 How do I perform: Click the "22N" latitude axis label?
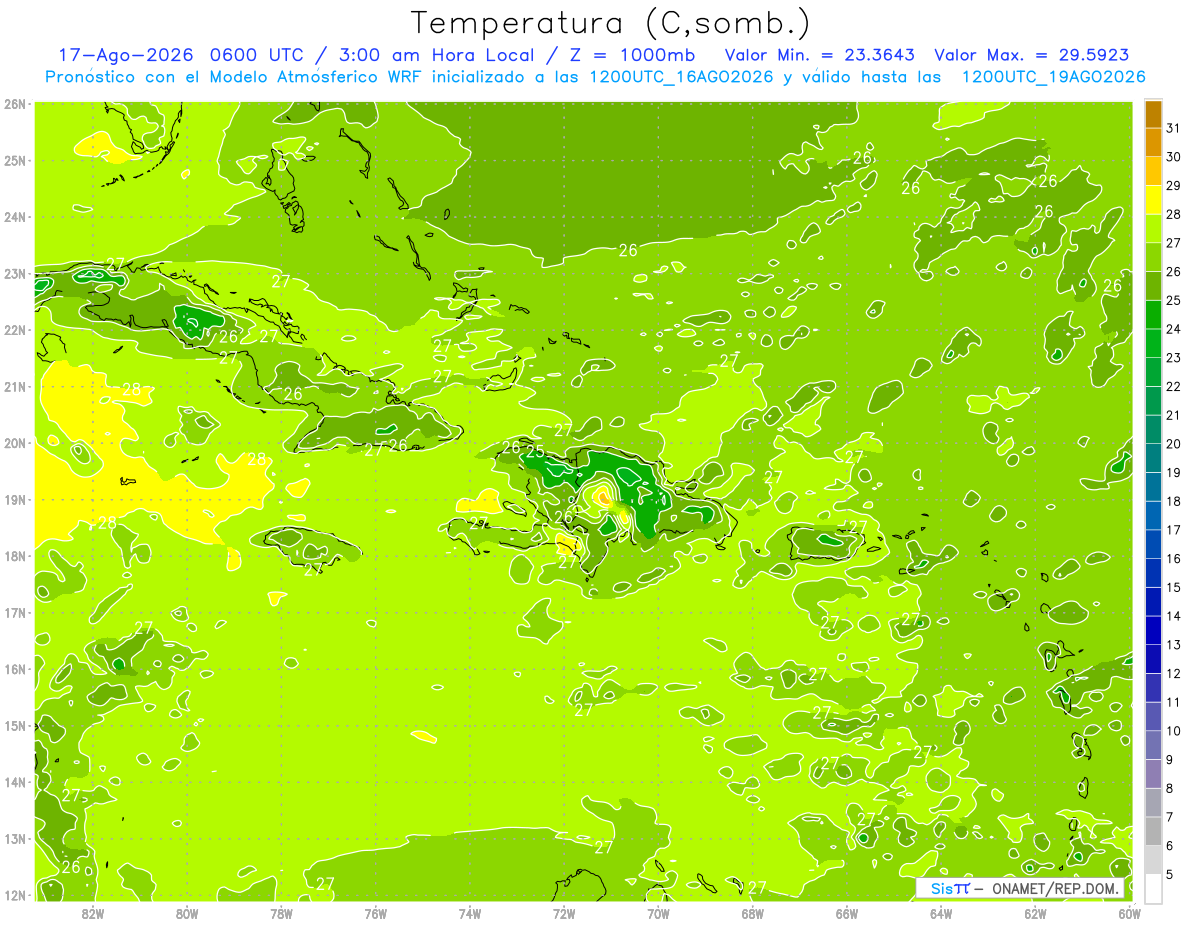(14, 330)
